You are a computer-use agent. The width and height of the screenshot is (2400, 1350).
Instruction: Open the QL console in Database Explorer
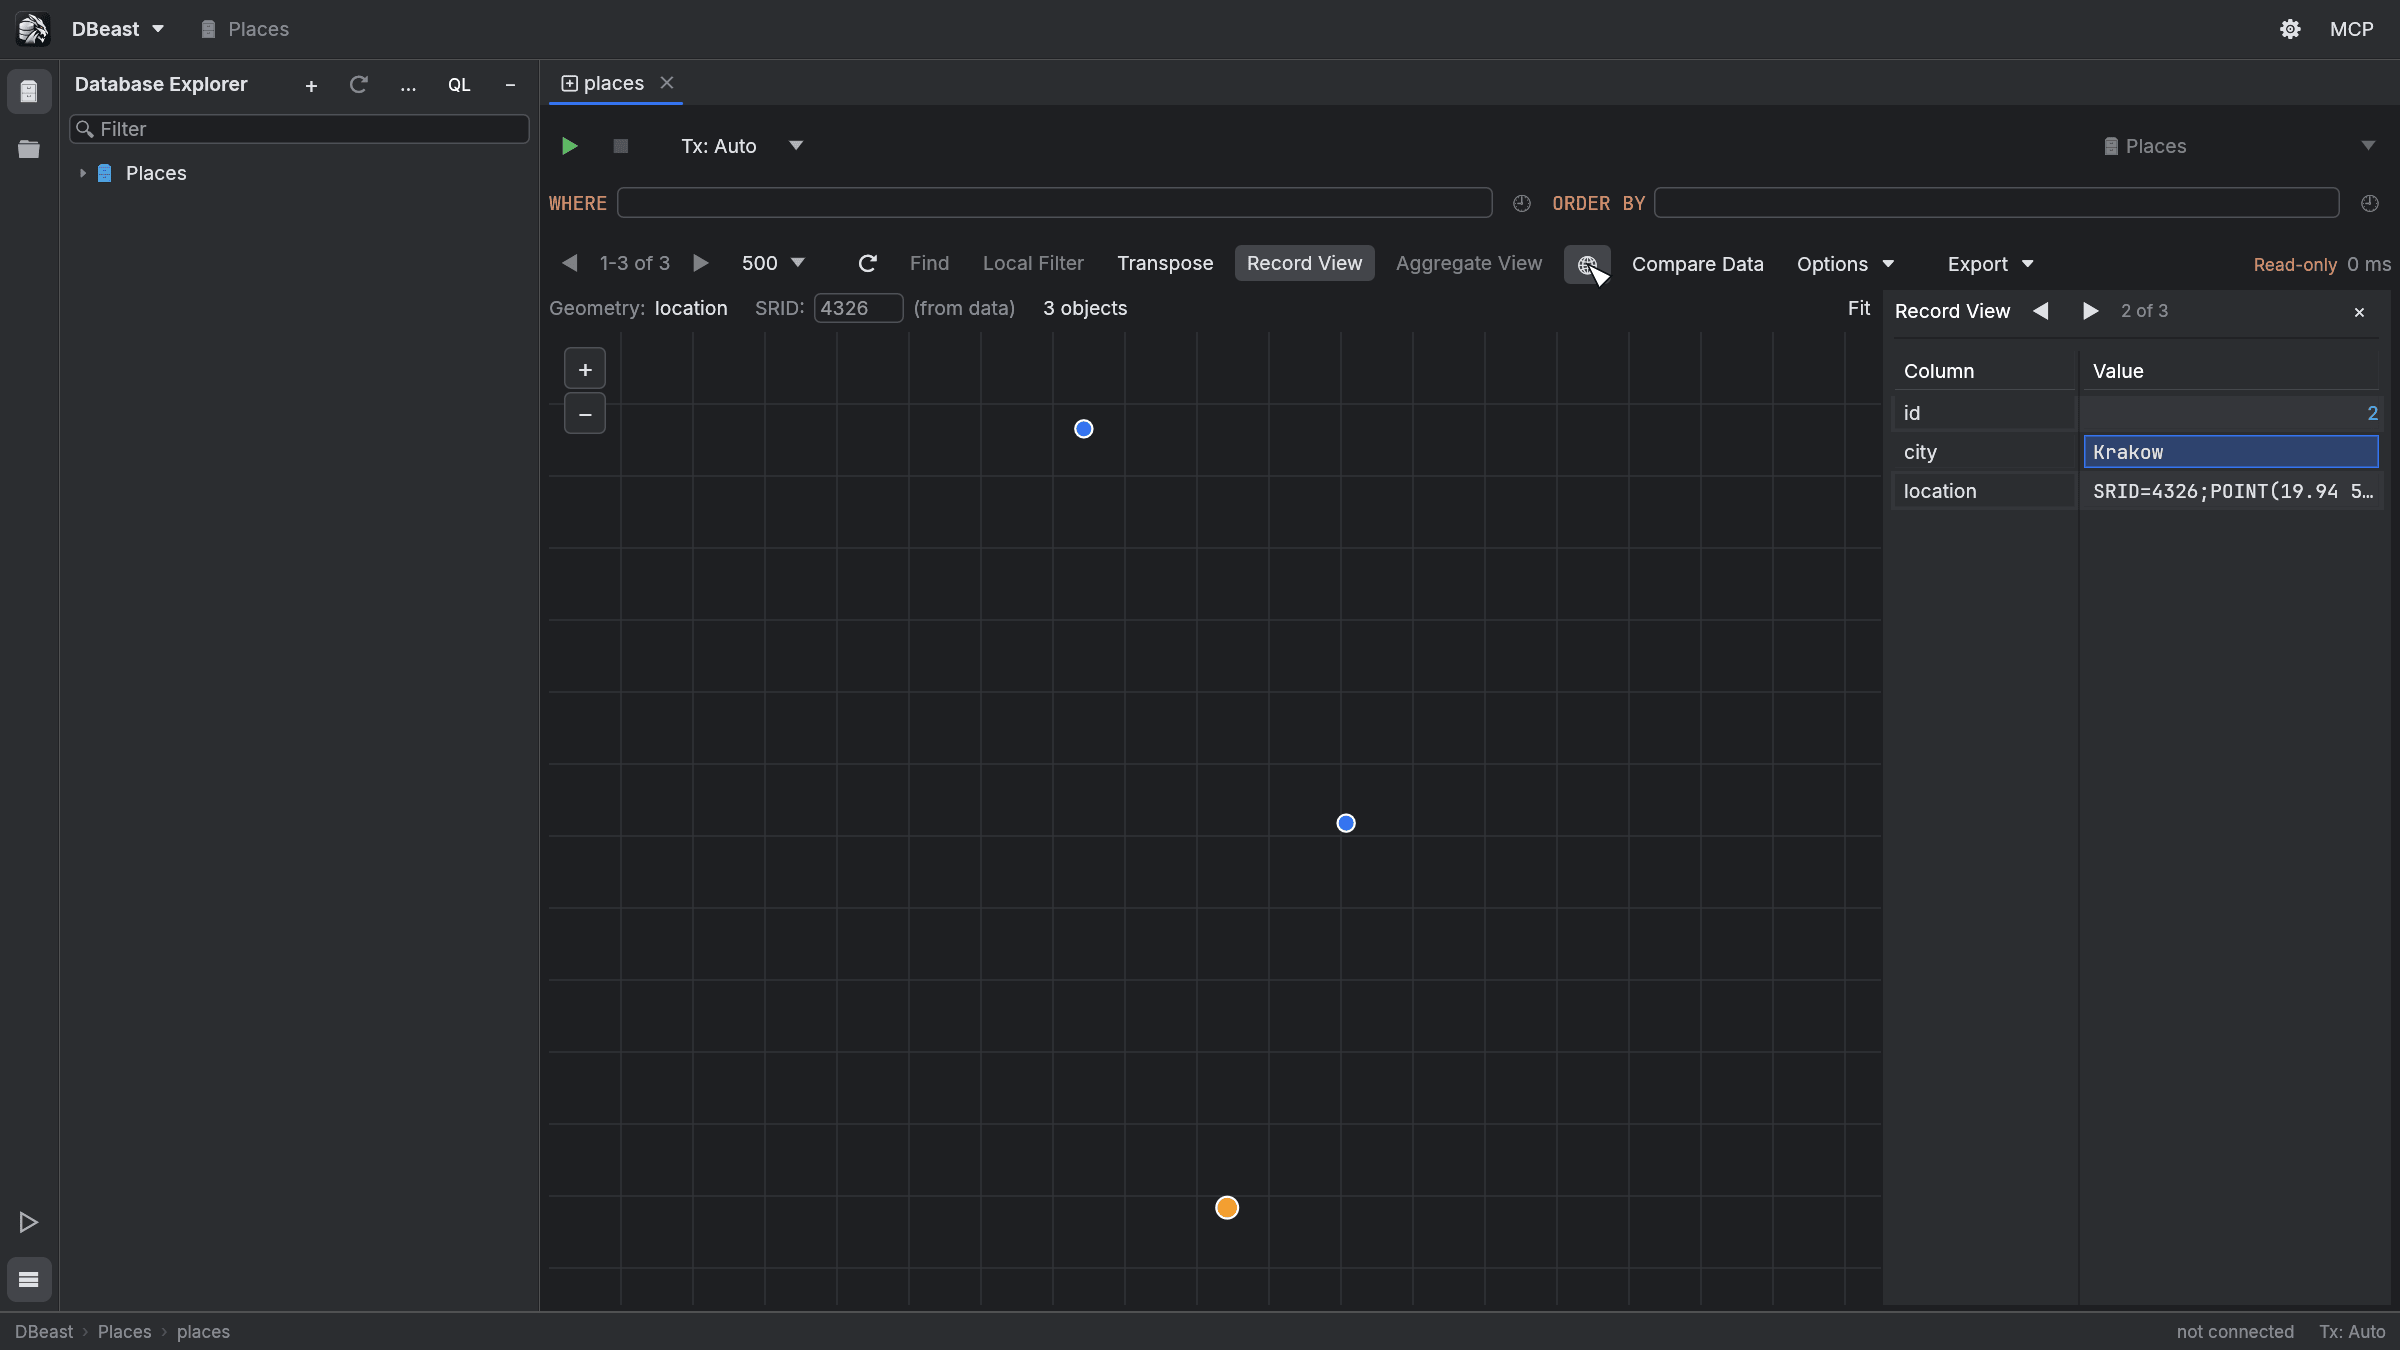click(x=459, y=85)
